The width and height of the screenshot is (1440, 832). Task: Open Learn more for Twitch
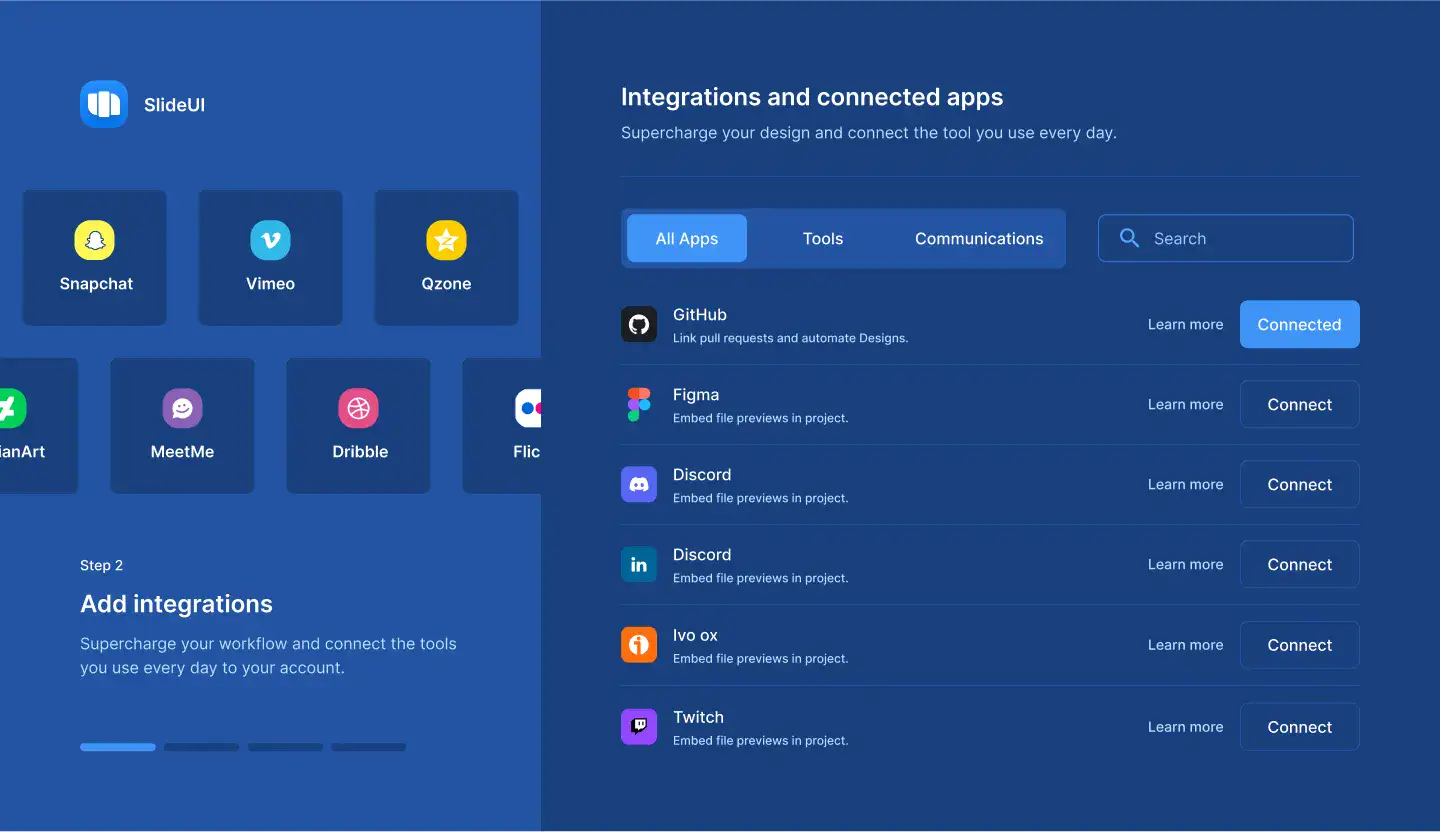click(1185, 727)
